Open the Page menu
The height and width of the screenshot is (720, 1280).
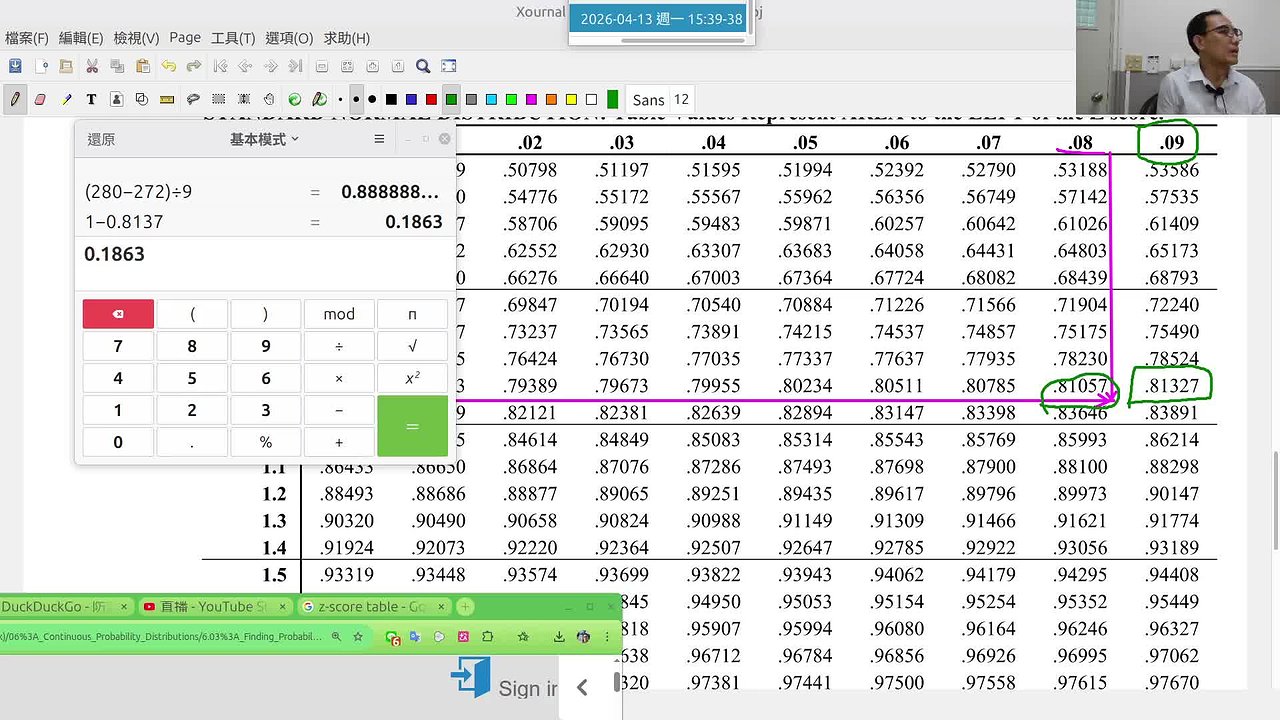click(x=185, y=37)
